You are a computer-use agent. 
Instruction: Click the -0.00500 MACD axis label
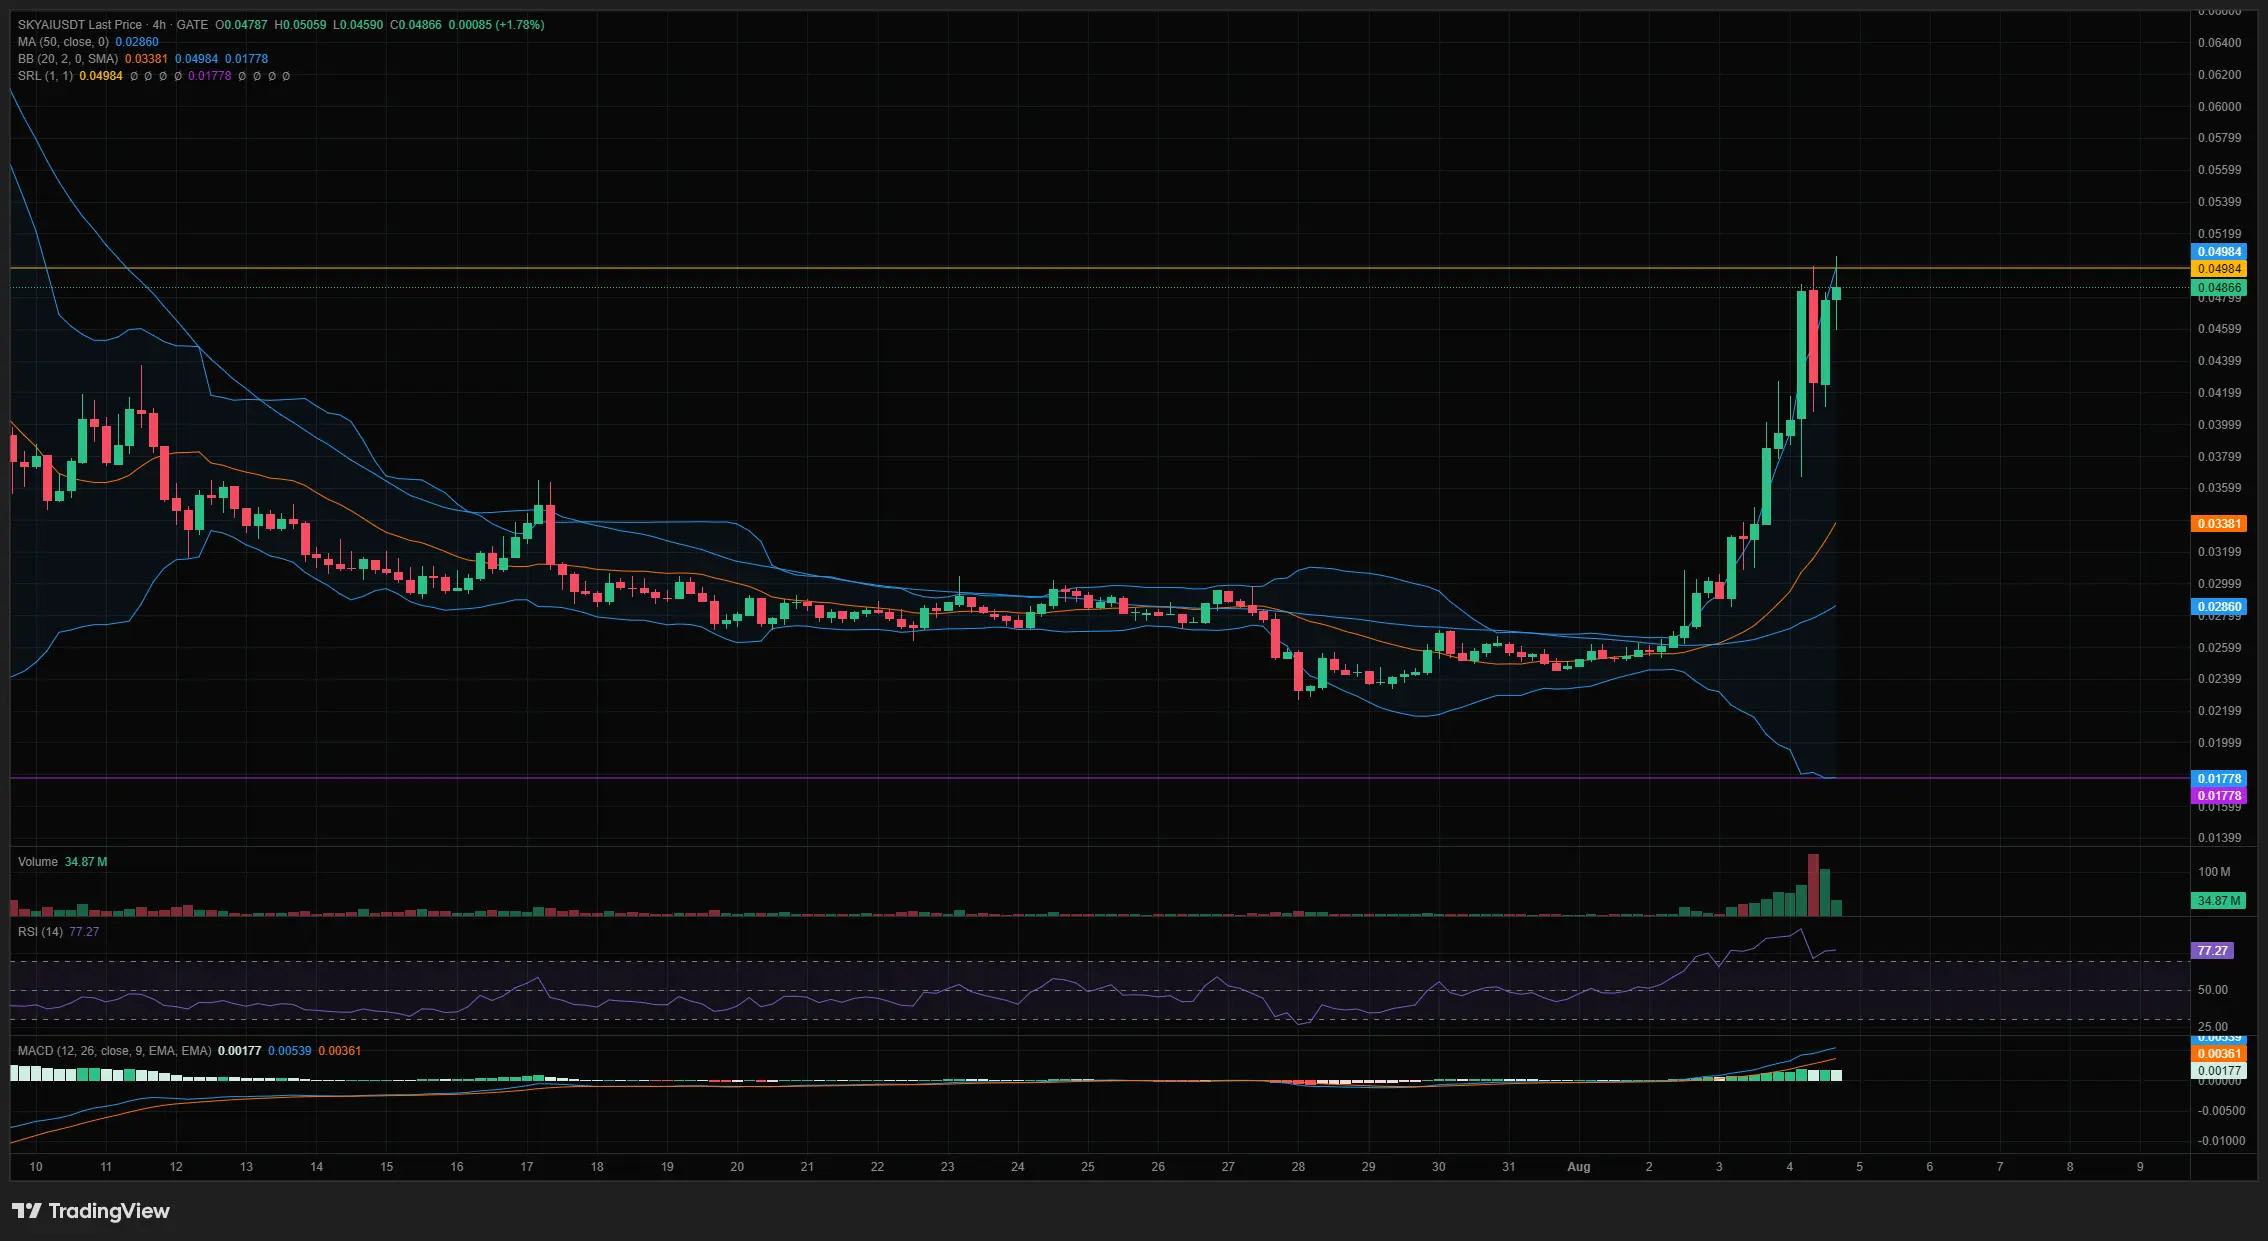[x=2221, y=1111]
